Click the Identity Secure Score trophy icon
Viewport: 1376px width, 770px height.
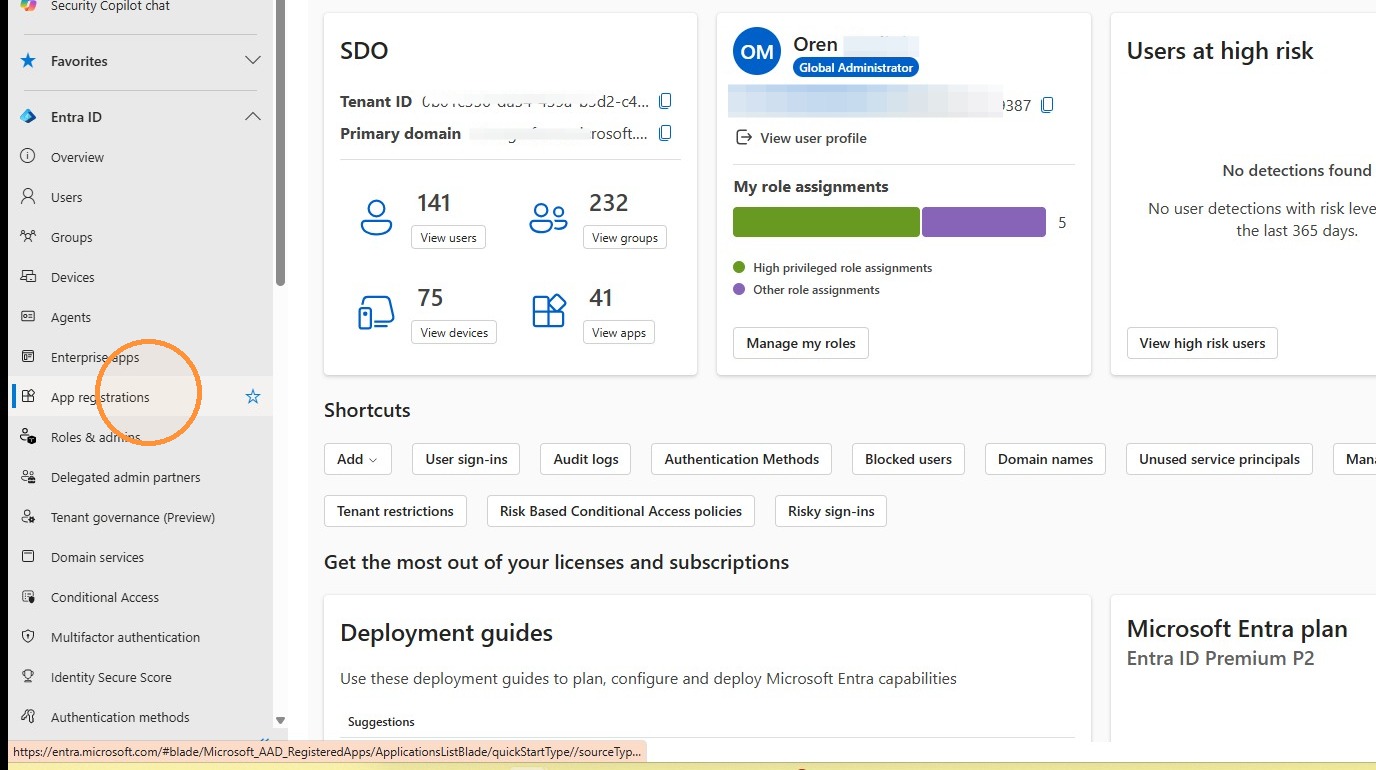pos(29,677)
